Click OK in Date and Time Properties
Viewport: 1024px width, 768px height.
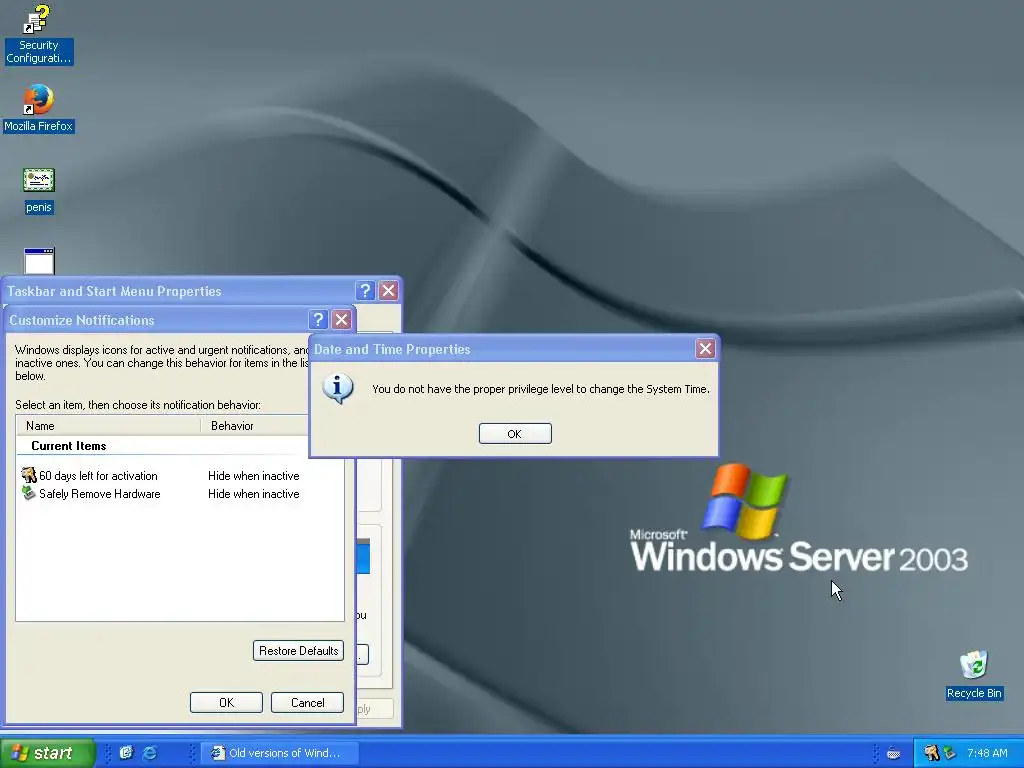(x=515, y=434)
